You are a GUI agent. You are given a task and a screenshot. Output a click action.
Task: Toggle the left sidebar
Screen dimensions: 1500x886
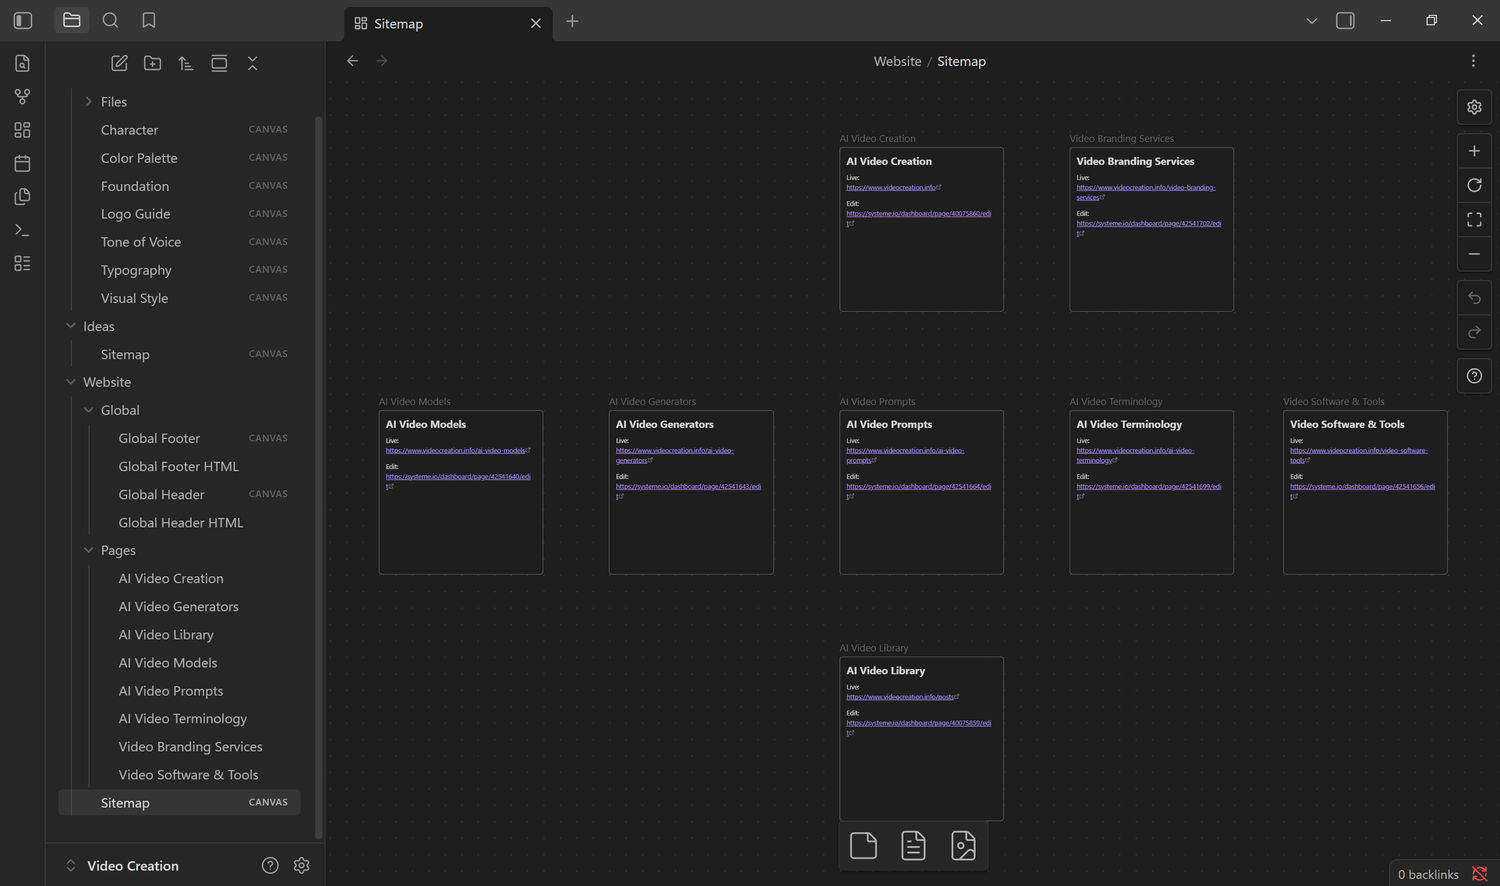click(x=23, y=20)
